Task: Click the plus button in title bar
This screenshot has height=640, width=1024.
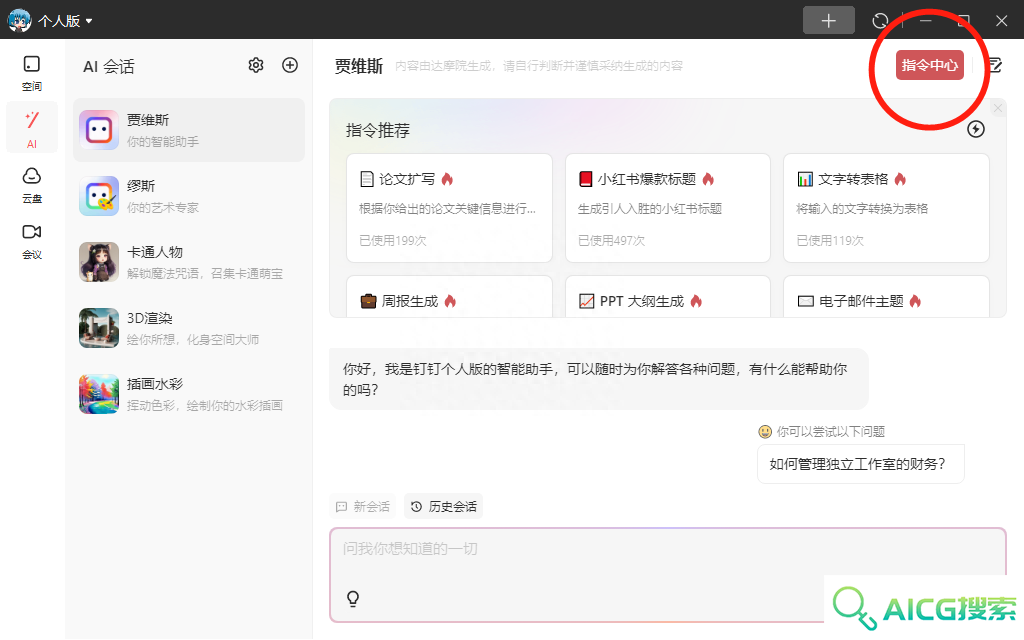Action: [829, 21]
